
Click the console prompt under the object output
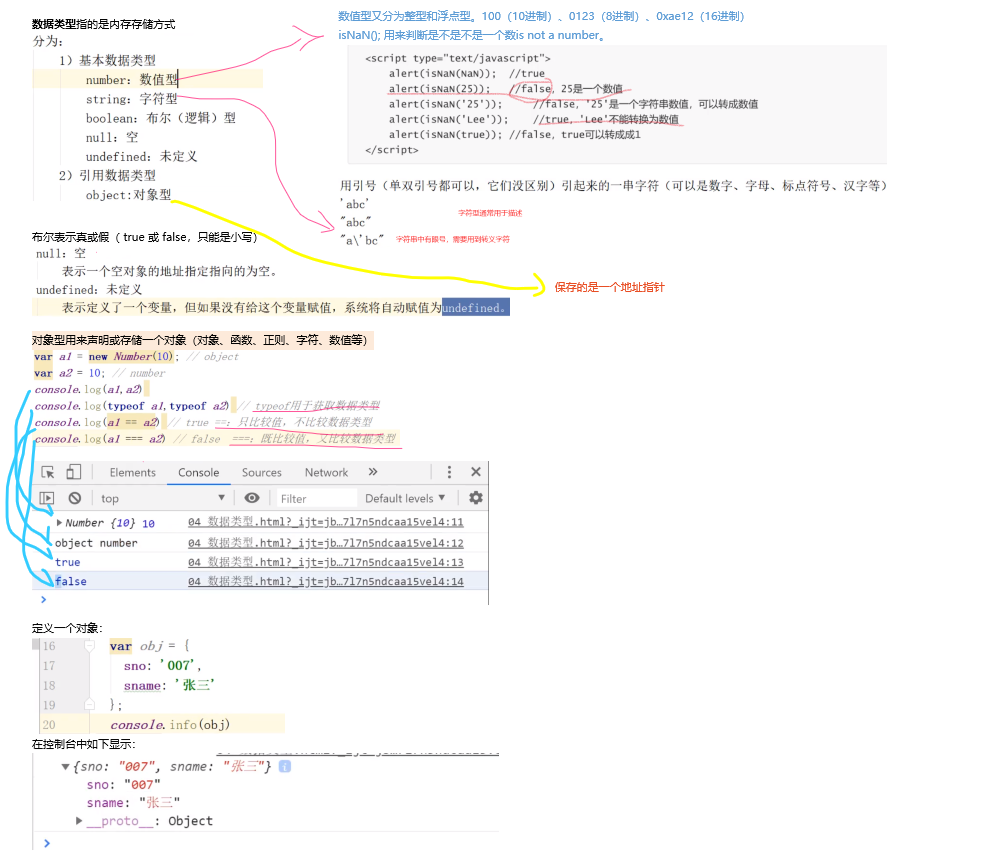tap(46, 843)
